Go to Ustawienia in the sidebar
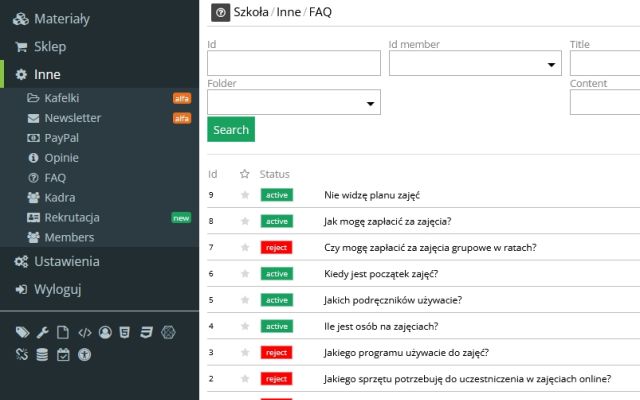Viewport: 640px width, 400px height. [66, 261]
